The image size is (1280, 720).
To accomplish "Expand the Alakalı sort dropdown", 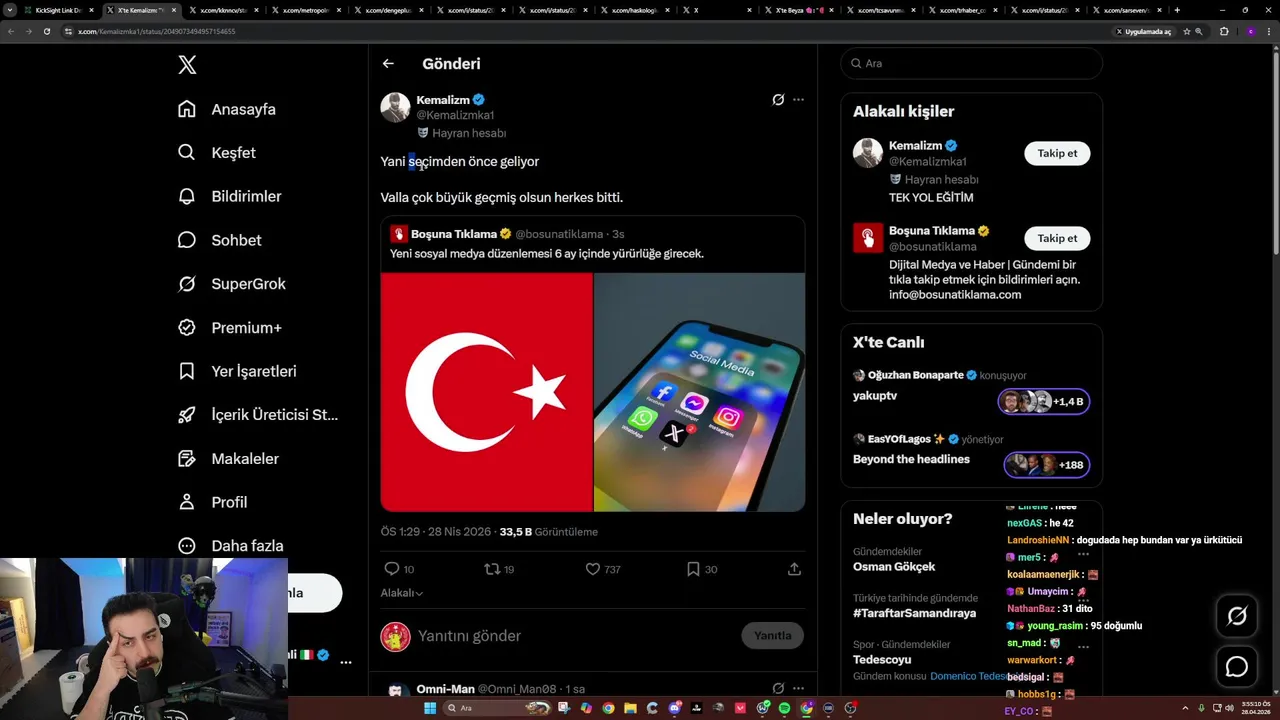I will pyautogui.click(x=401, y=593).
